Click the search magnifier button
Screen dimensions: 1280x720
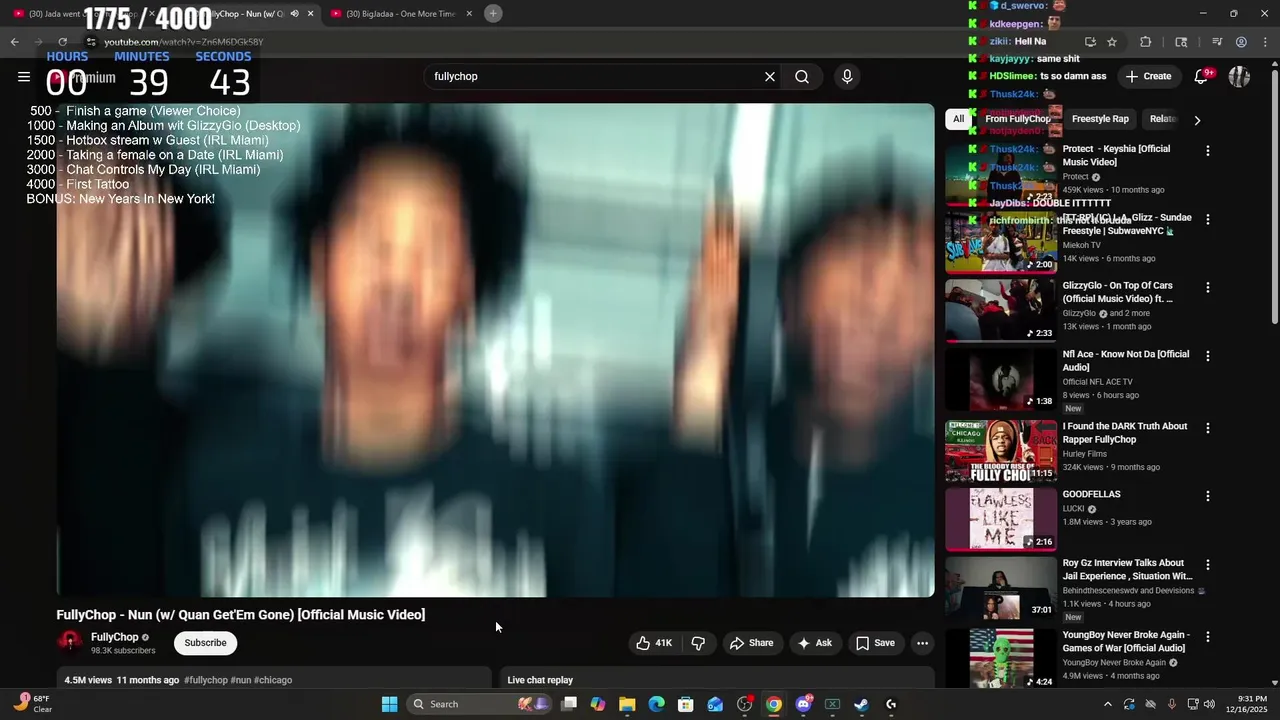coord(802,77)
